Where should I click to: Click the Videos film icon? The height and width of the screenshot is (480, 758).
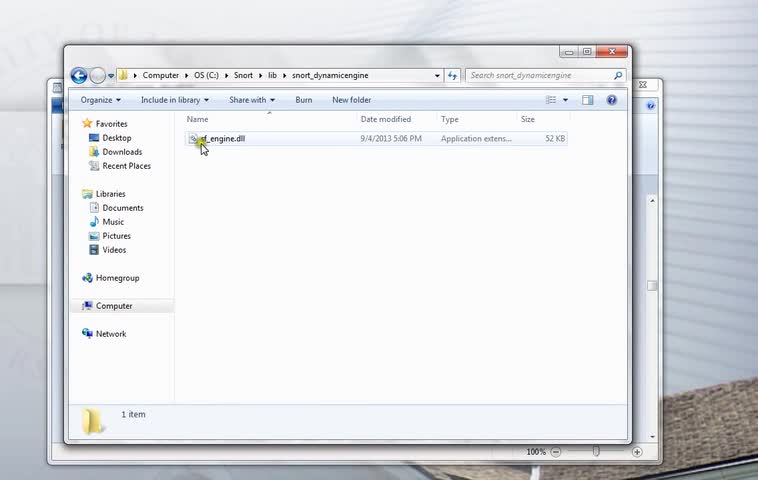coord(94,250)
